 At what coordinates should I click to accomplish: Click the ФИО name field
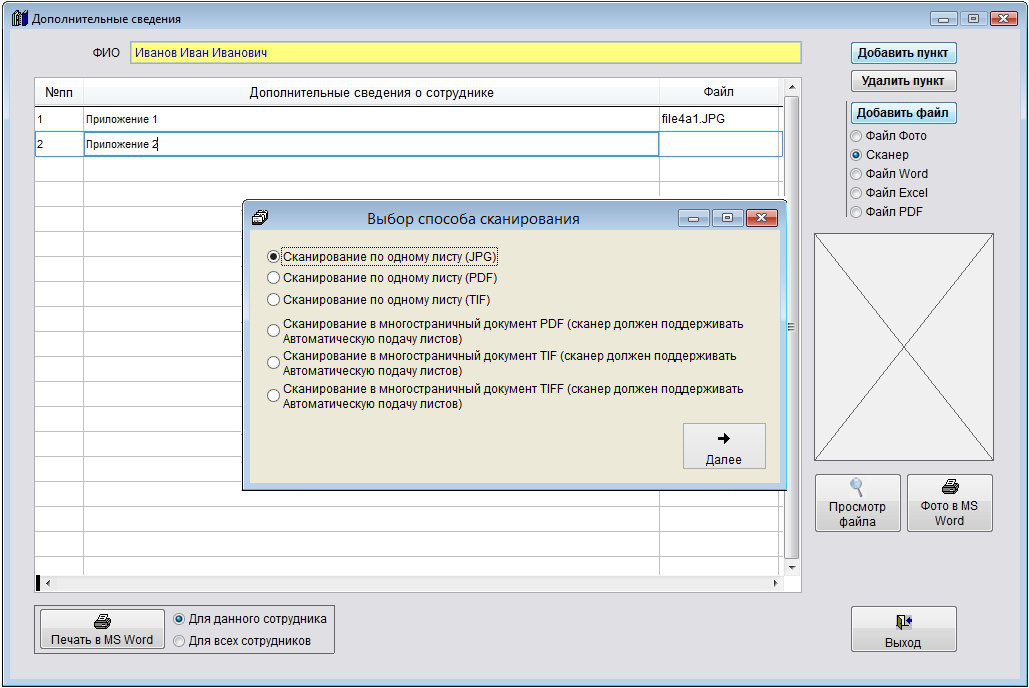465,53
